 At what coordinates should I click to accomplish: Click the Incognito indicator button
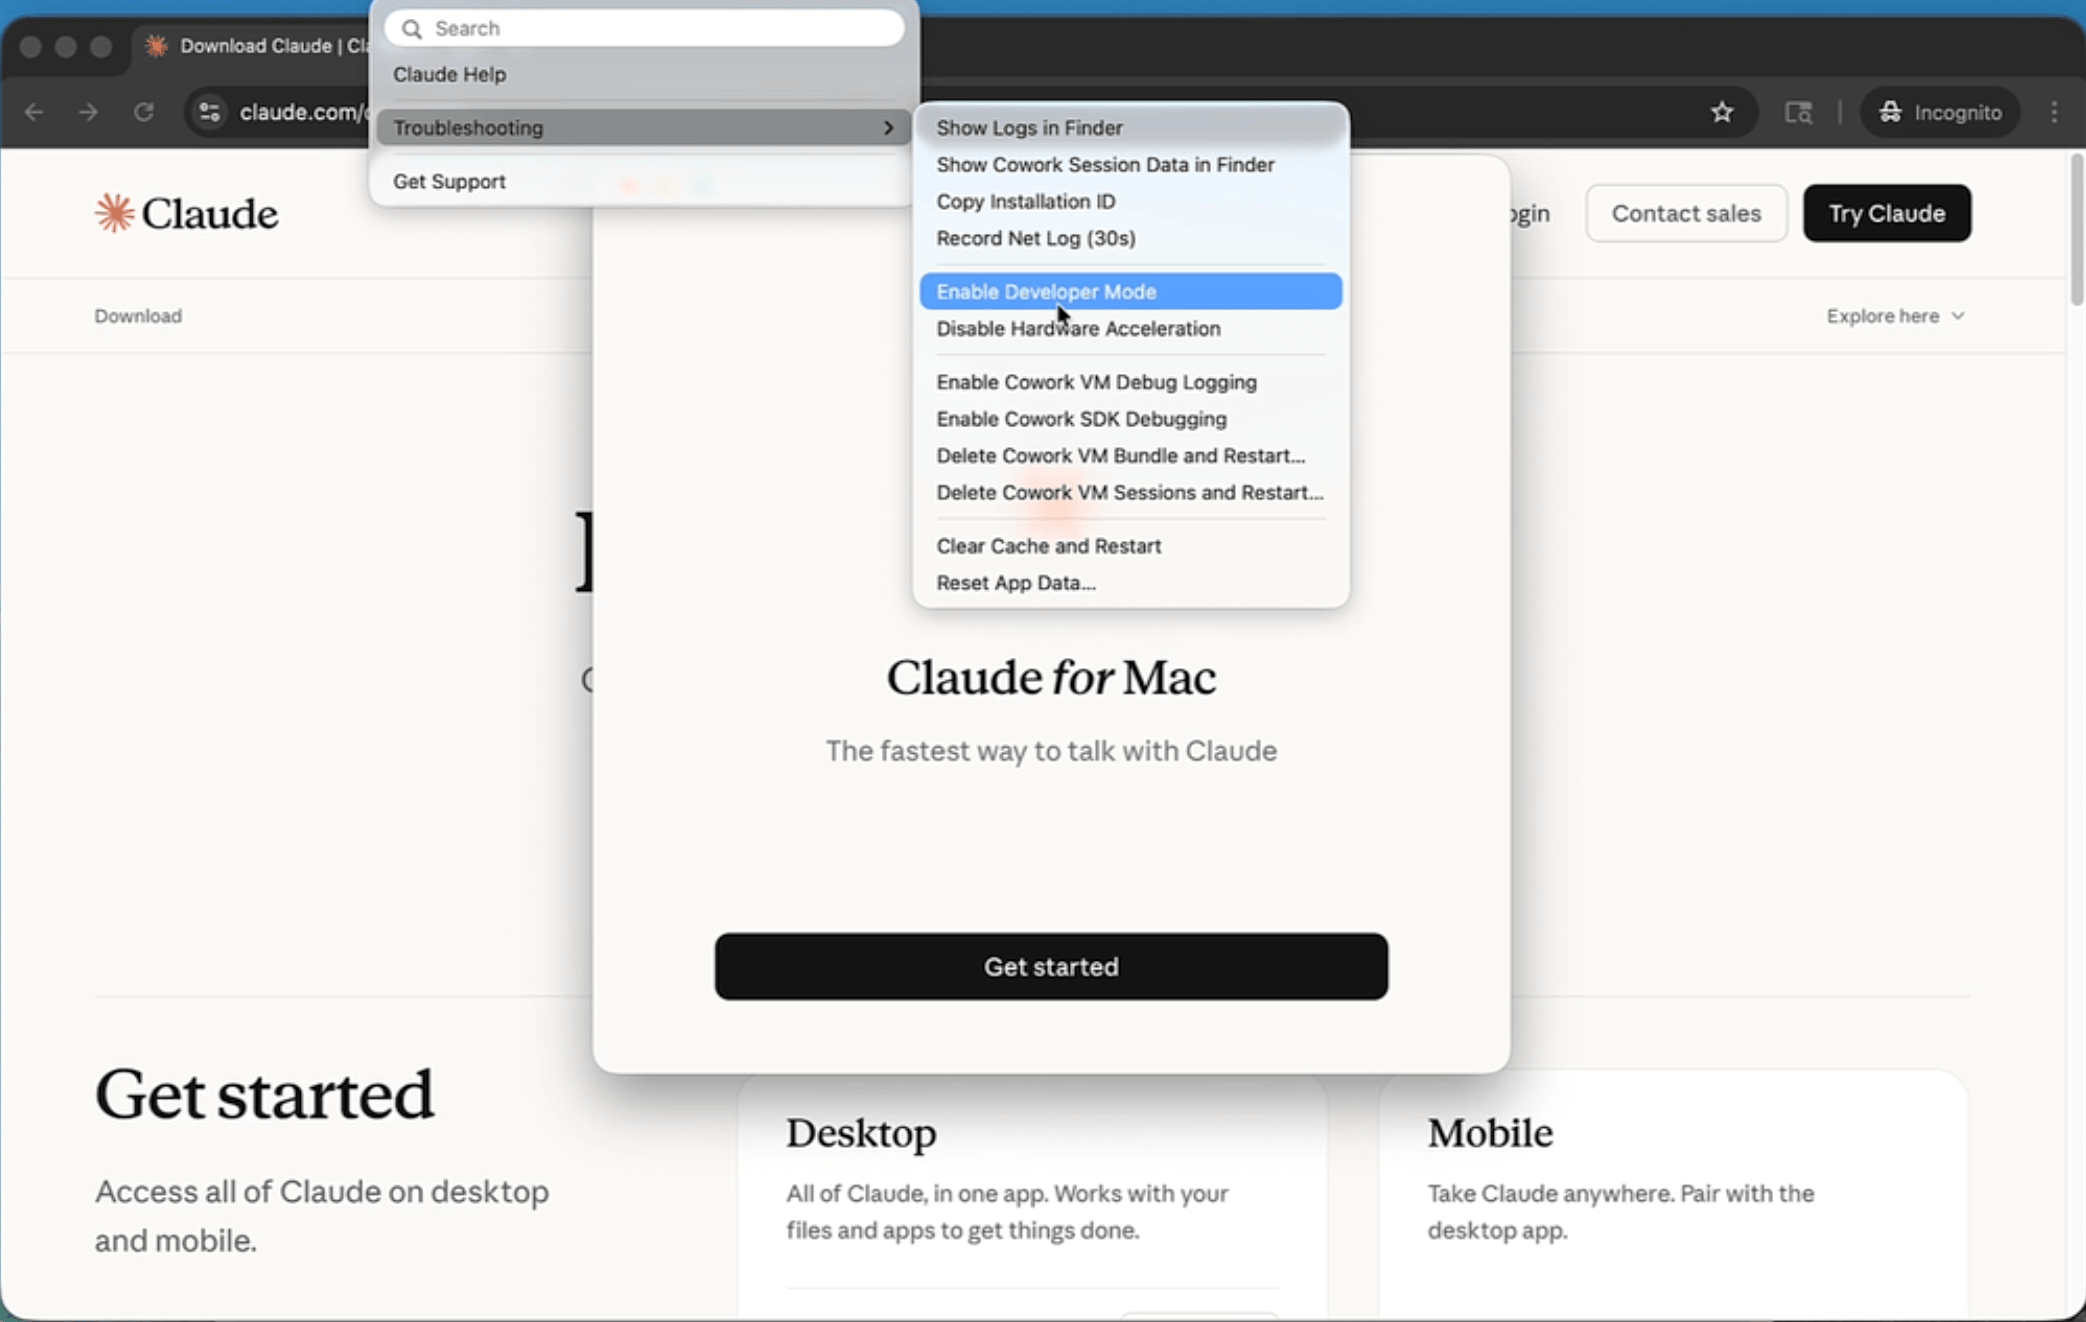[1940, 112]
